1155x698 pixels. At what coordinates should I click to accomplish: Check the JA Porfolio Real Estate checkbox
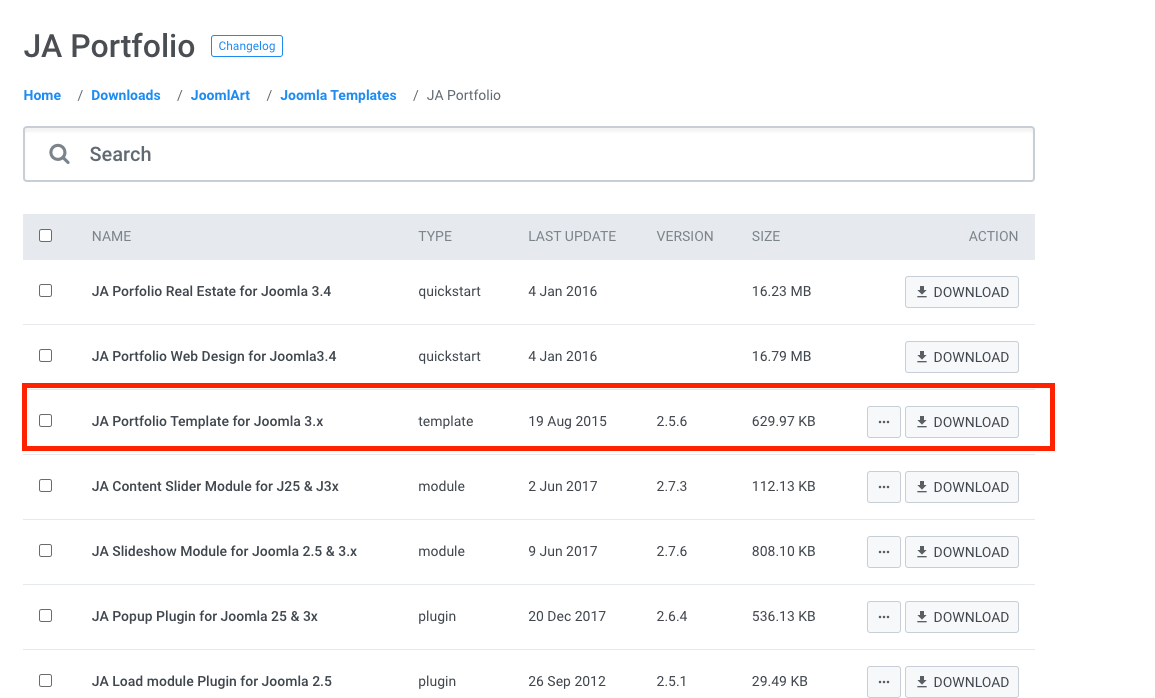click(45, 291)
